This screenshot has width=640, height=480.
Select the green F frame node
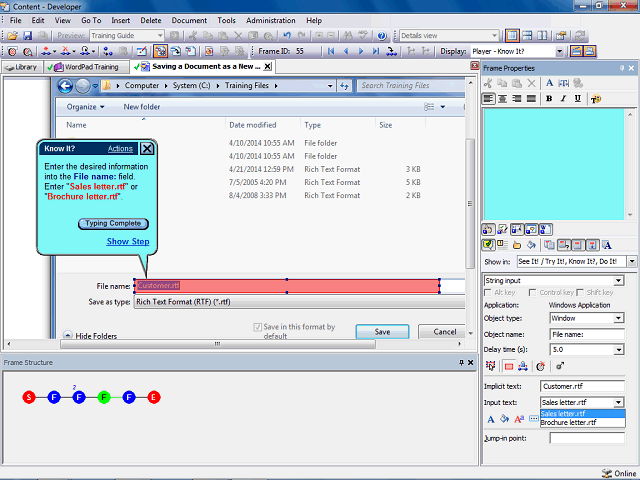[x=104, y=397]
